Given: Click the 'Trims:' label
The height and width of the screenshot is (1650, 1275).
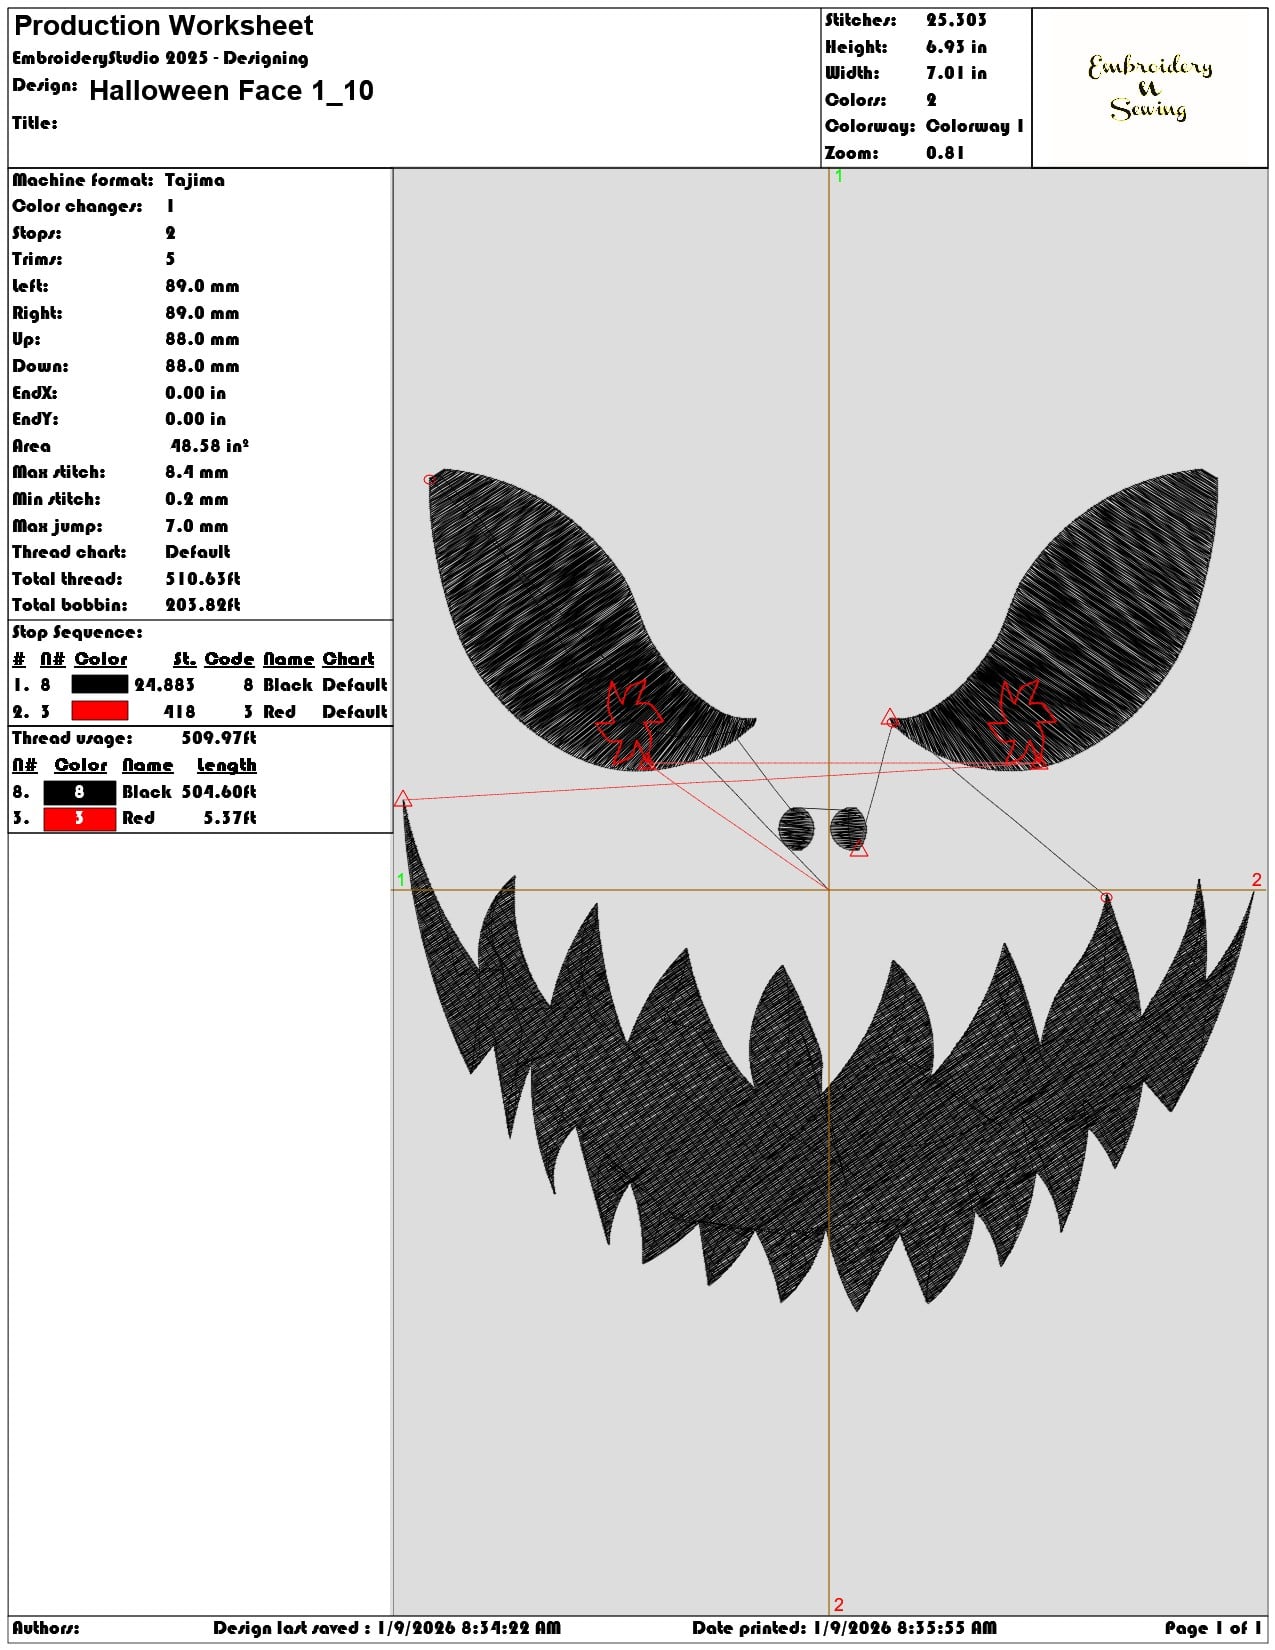Looking at the screenshot, I should pyautogui.click(x=37, y=259).
